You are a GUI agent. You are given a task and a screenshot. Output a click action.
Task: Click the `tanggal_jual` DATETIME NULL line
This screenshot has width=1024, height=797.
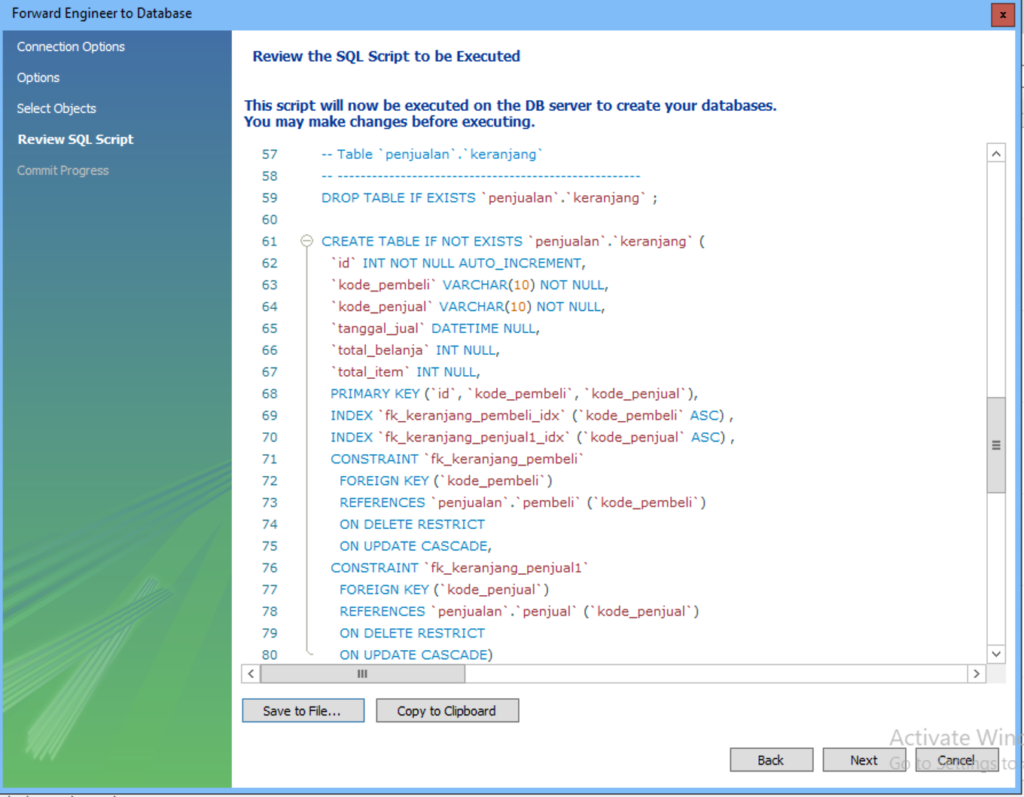click(435, 329)
